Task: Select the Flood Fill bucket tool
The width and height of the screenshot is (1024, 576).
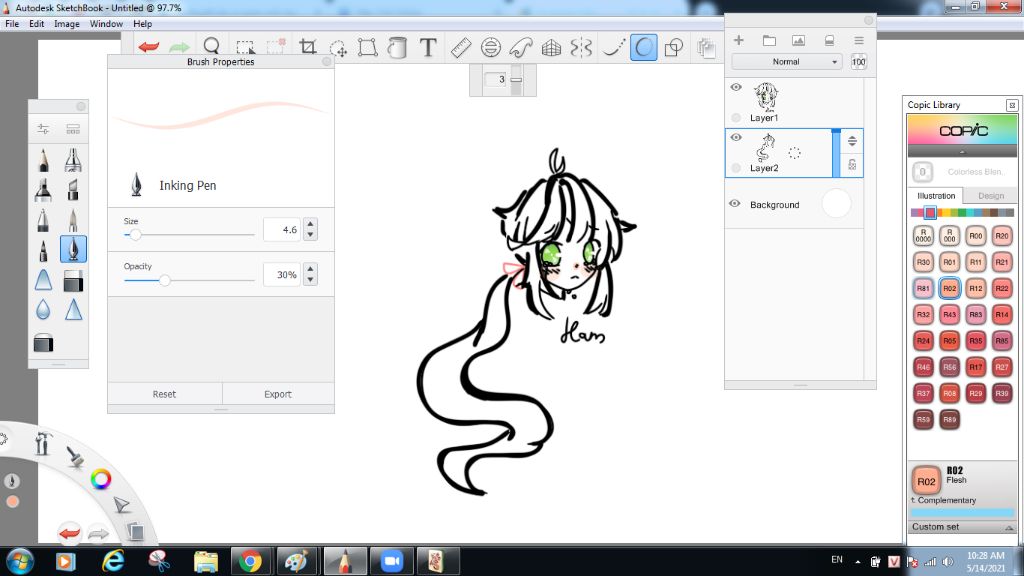Action: click(x=397, y=47)
